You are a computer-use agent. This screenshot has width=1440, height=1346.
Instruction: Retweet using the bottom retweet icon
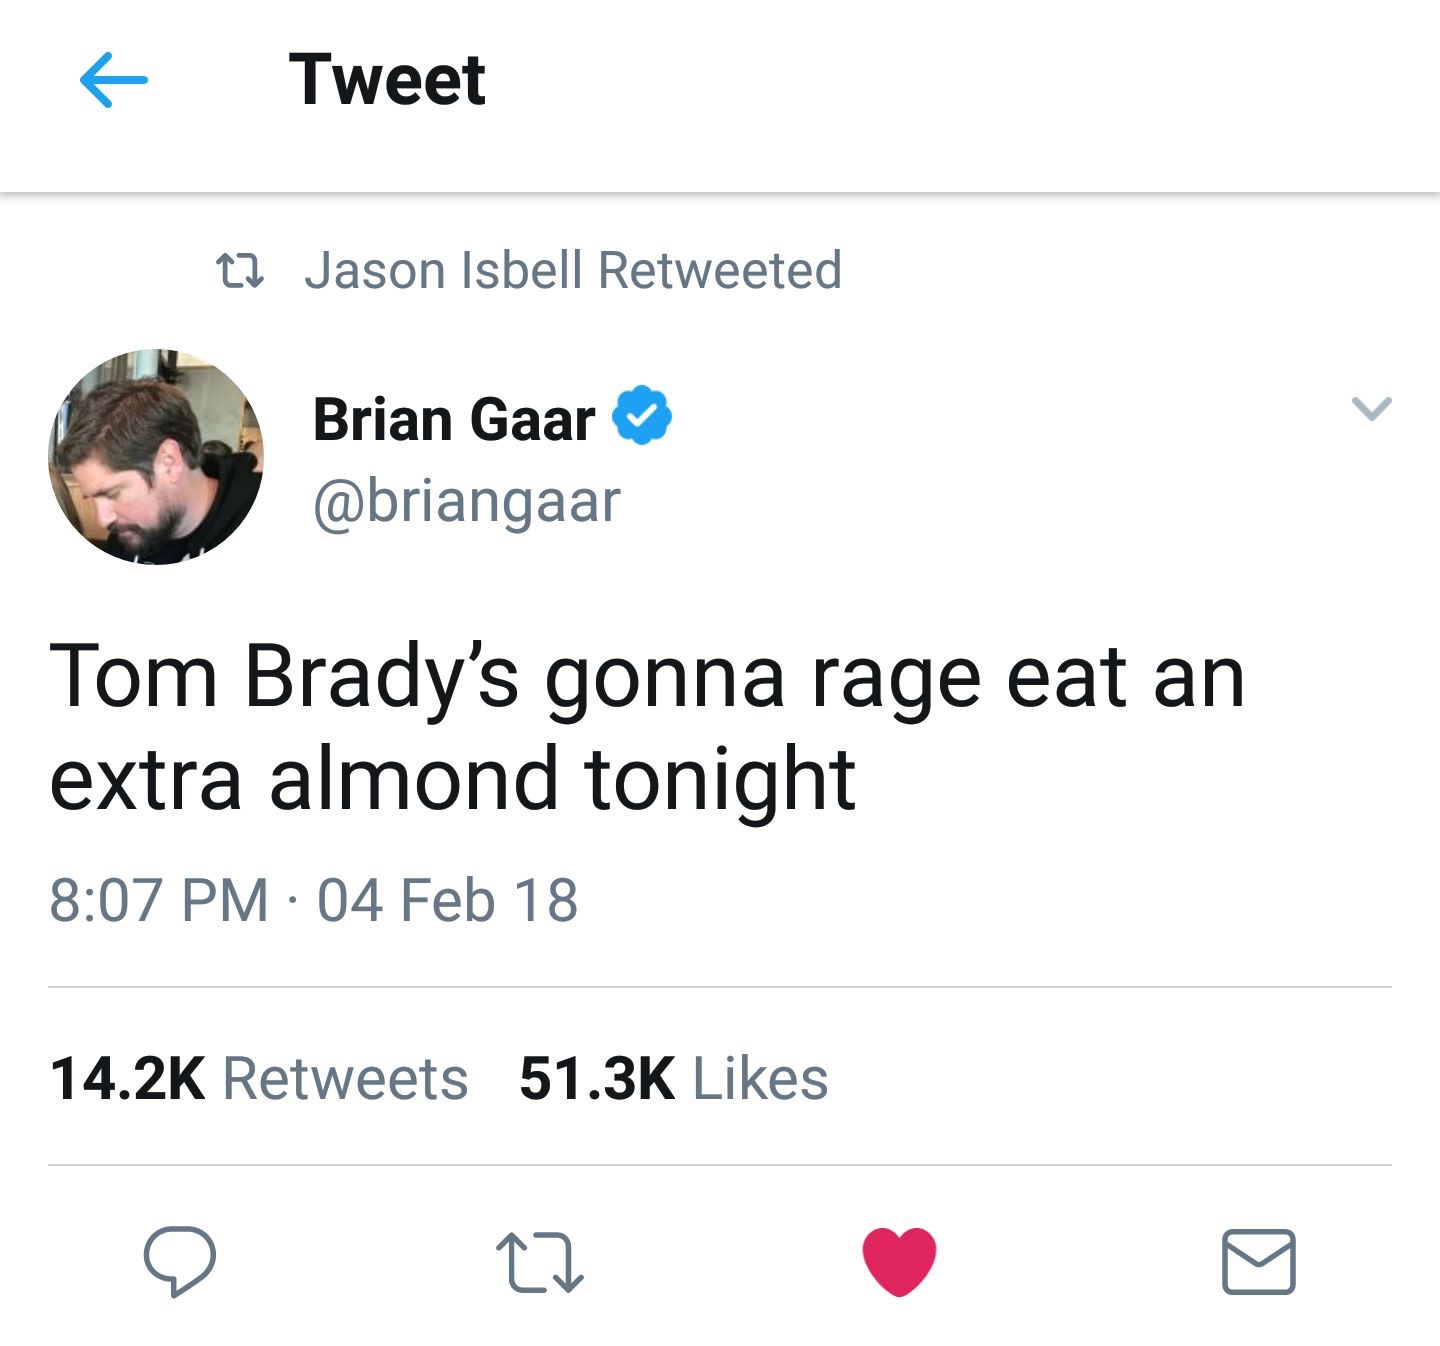pyautogui.click(x=540, y=1263)
